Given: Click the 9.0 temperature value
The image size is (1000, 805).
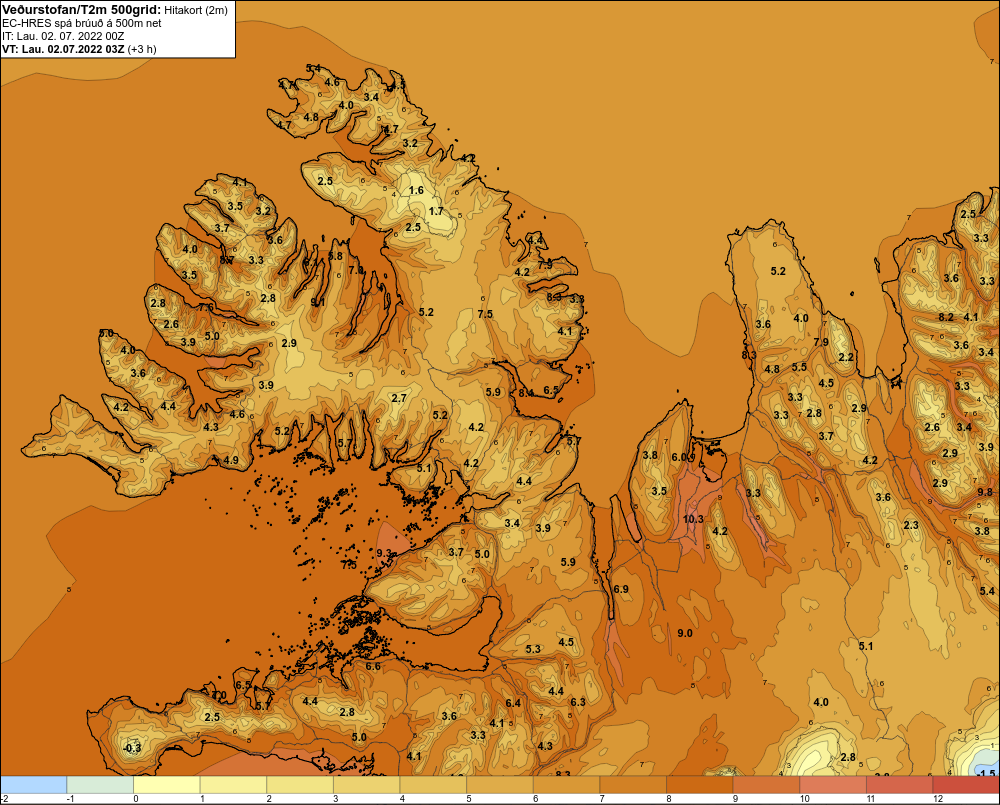Looking at the screenshot, I should 684,633.
